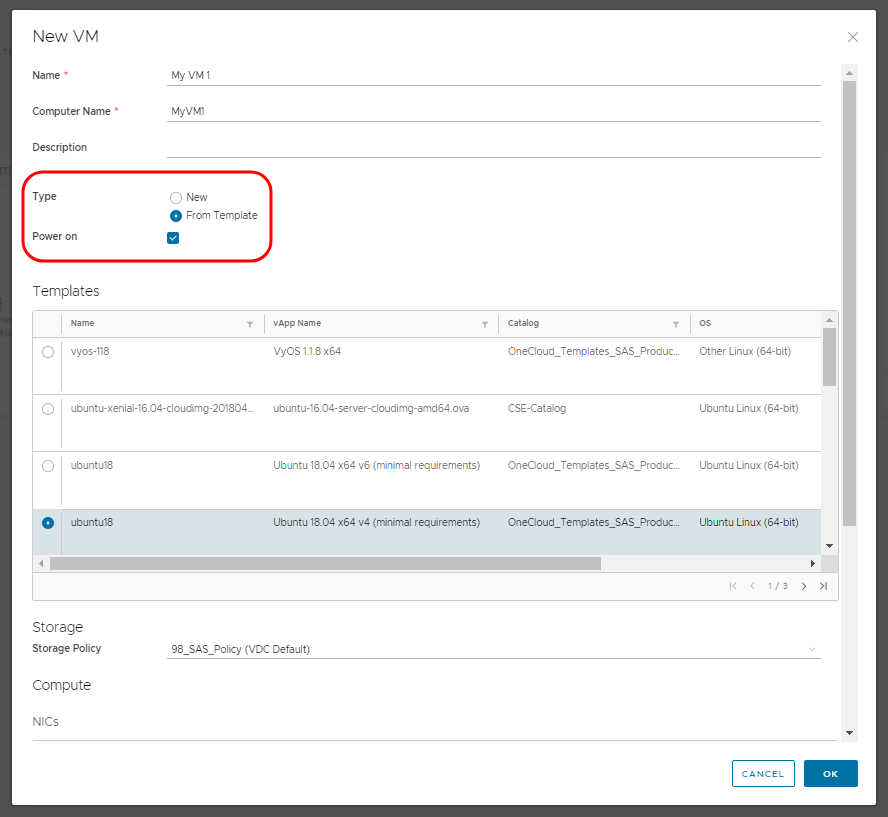
Task: Close the New VM dialog
Action: (852, 37)
